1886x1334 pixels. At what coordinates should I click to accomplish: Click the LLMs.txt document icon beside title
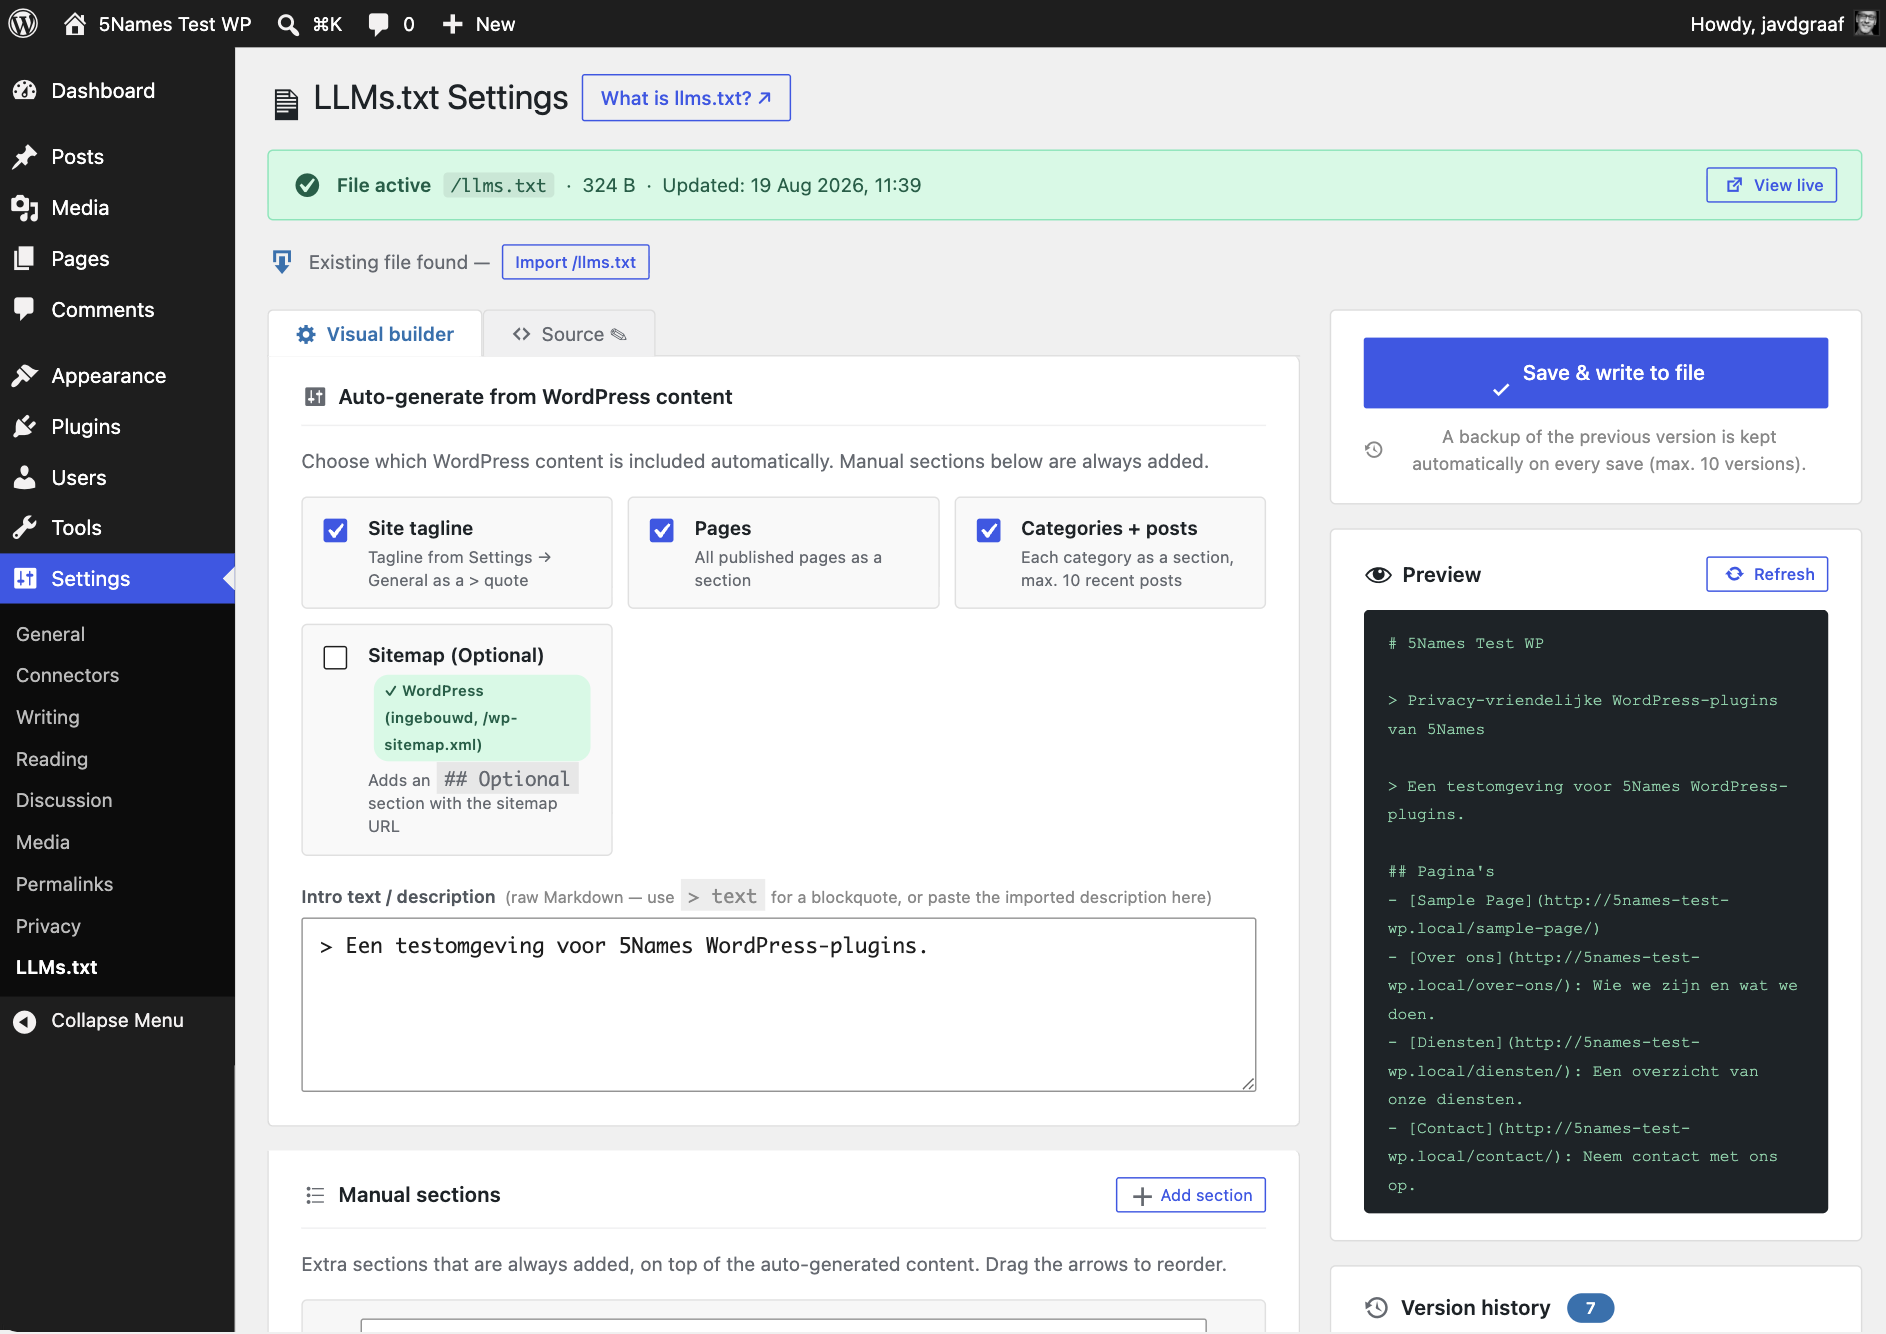click(286, 103)
